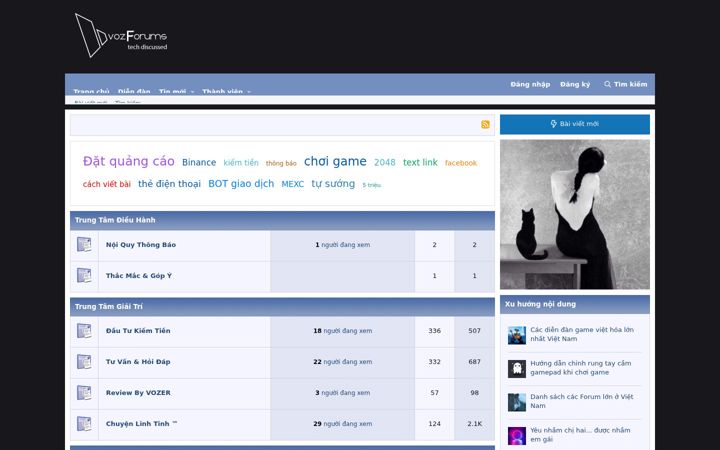Screen dimensions: 720x450
Task: Click '3 người đang xem' viewer count
Action: 343,393
